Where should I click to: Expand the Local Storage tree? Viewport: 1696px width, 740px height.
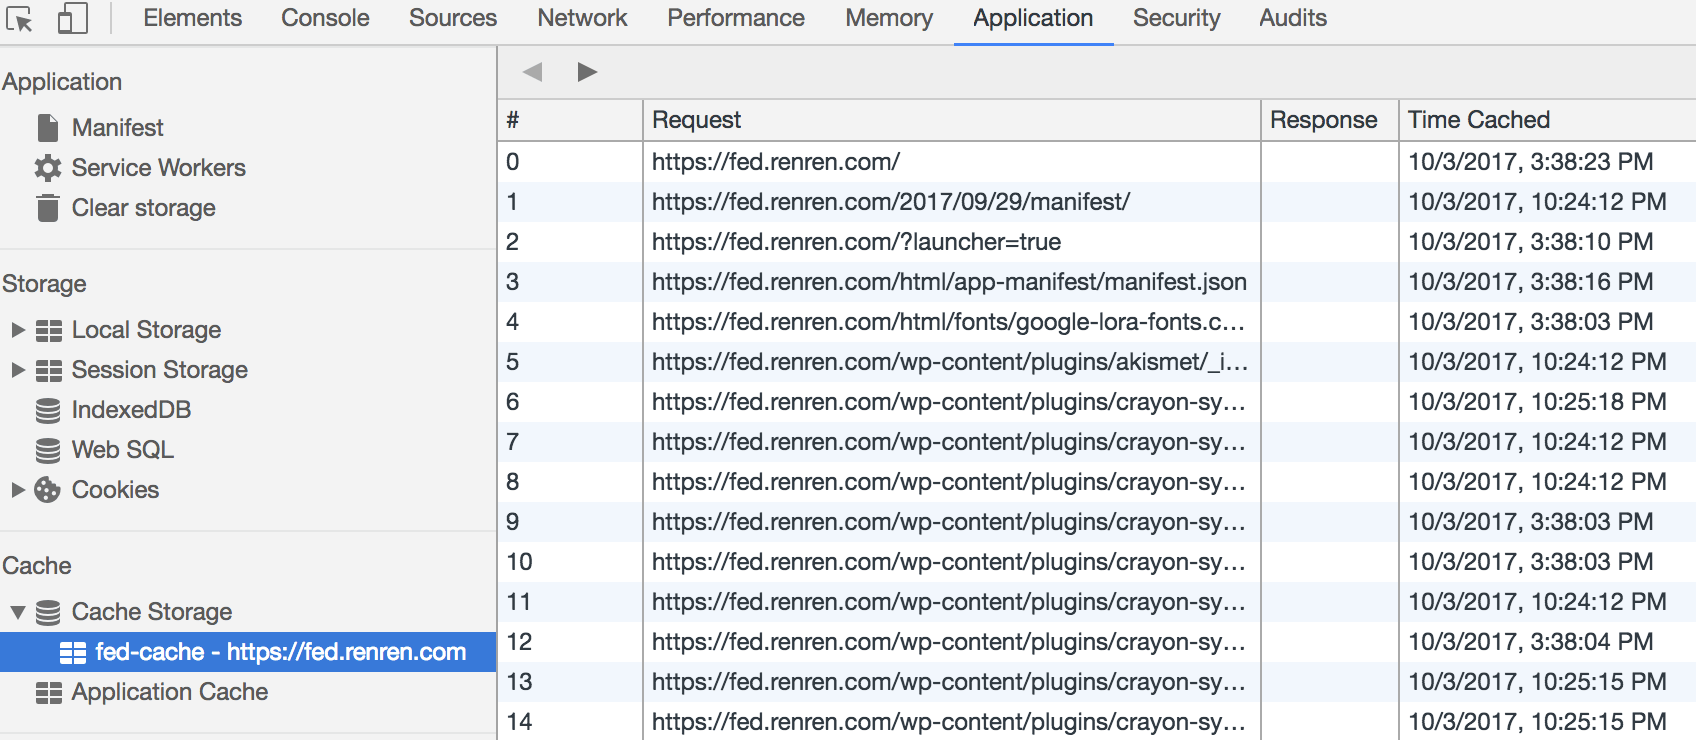(x=18, y=330)
